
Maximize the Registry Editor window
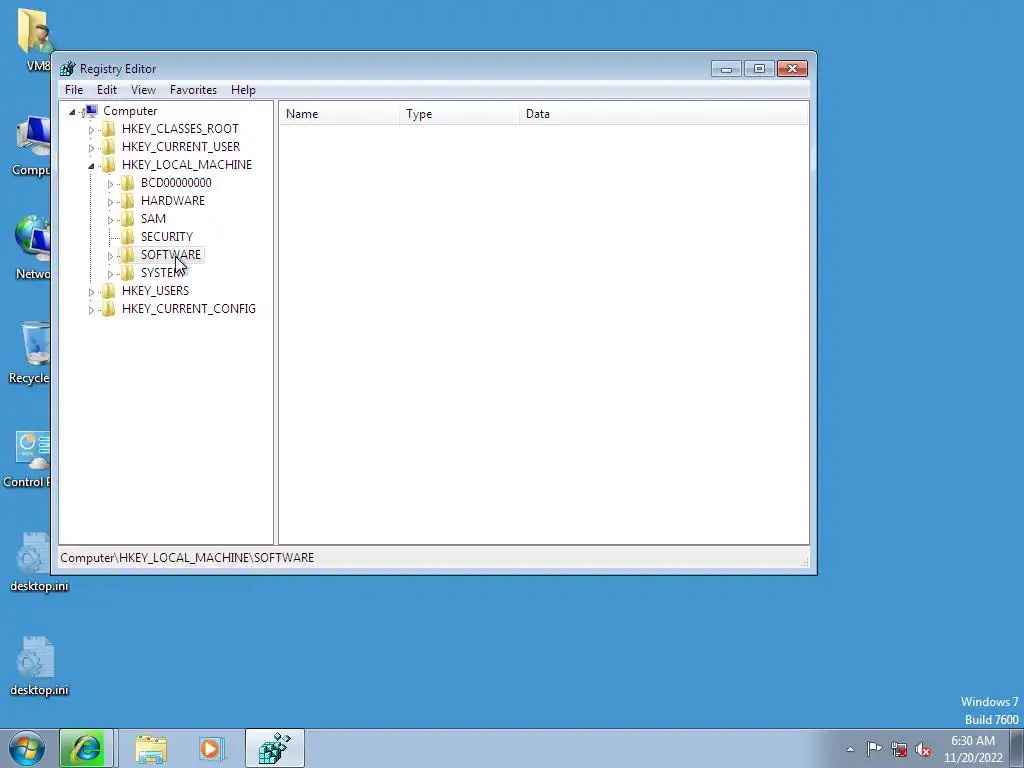[x=759, y=69]
